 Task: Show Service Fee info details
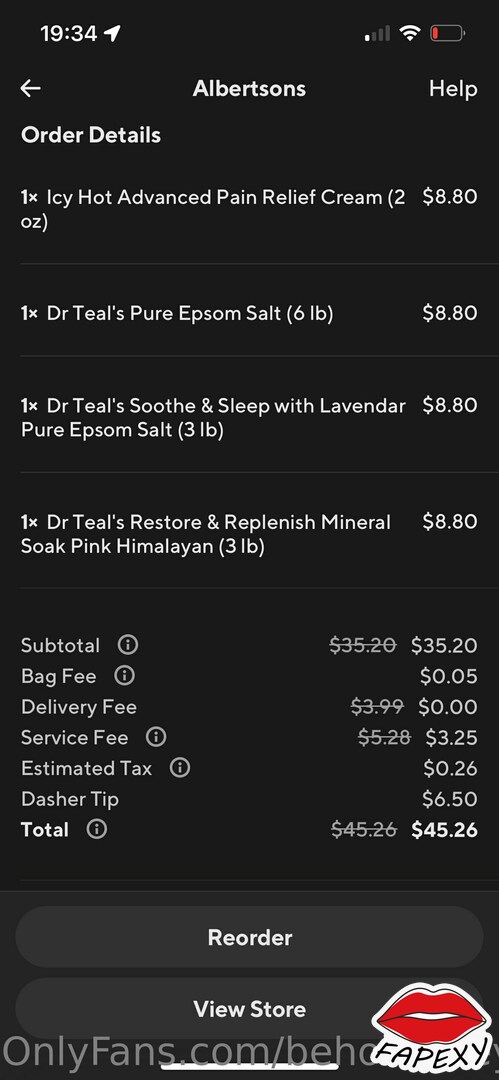pos(156,737)
